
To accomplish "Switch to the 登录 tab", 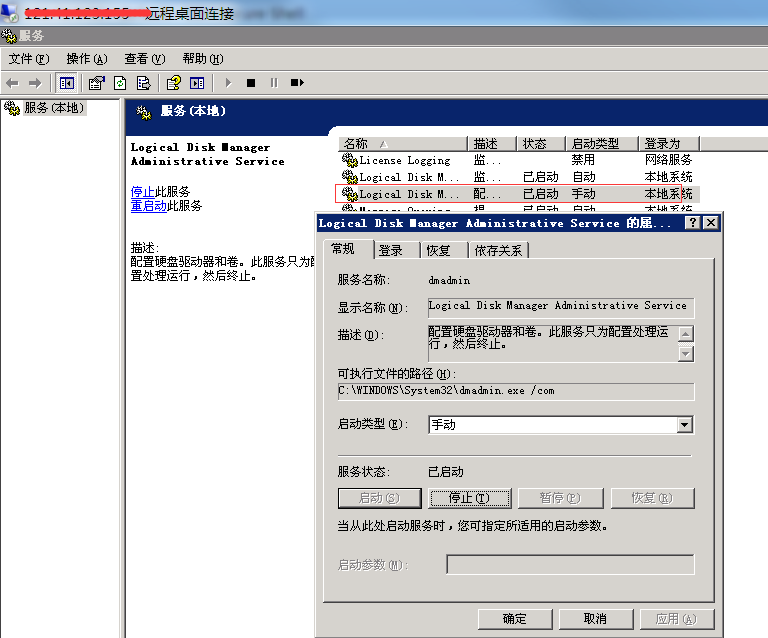I will click(x=391, y=250).
